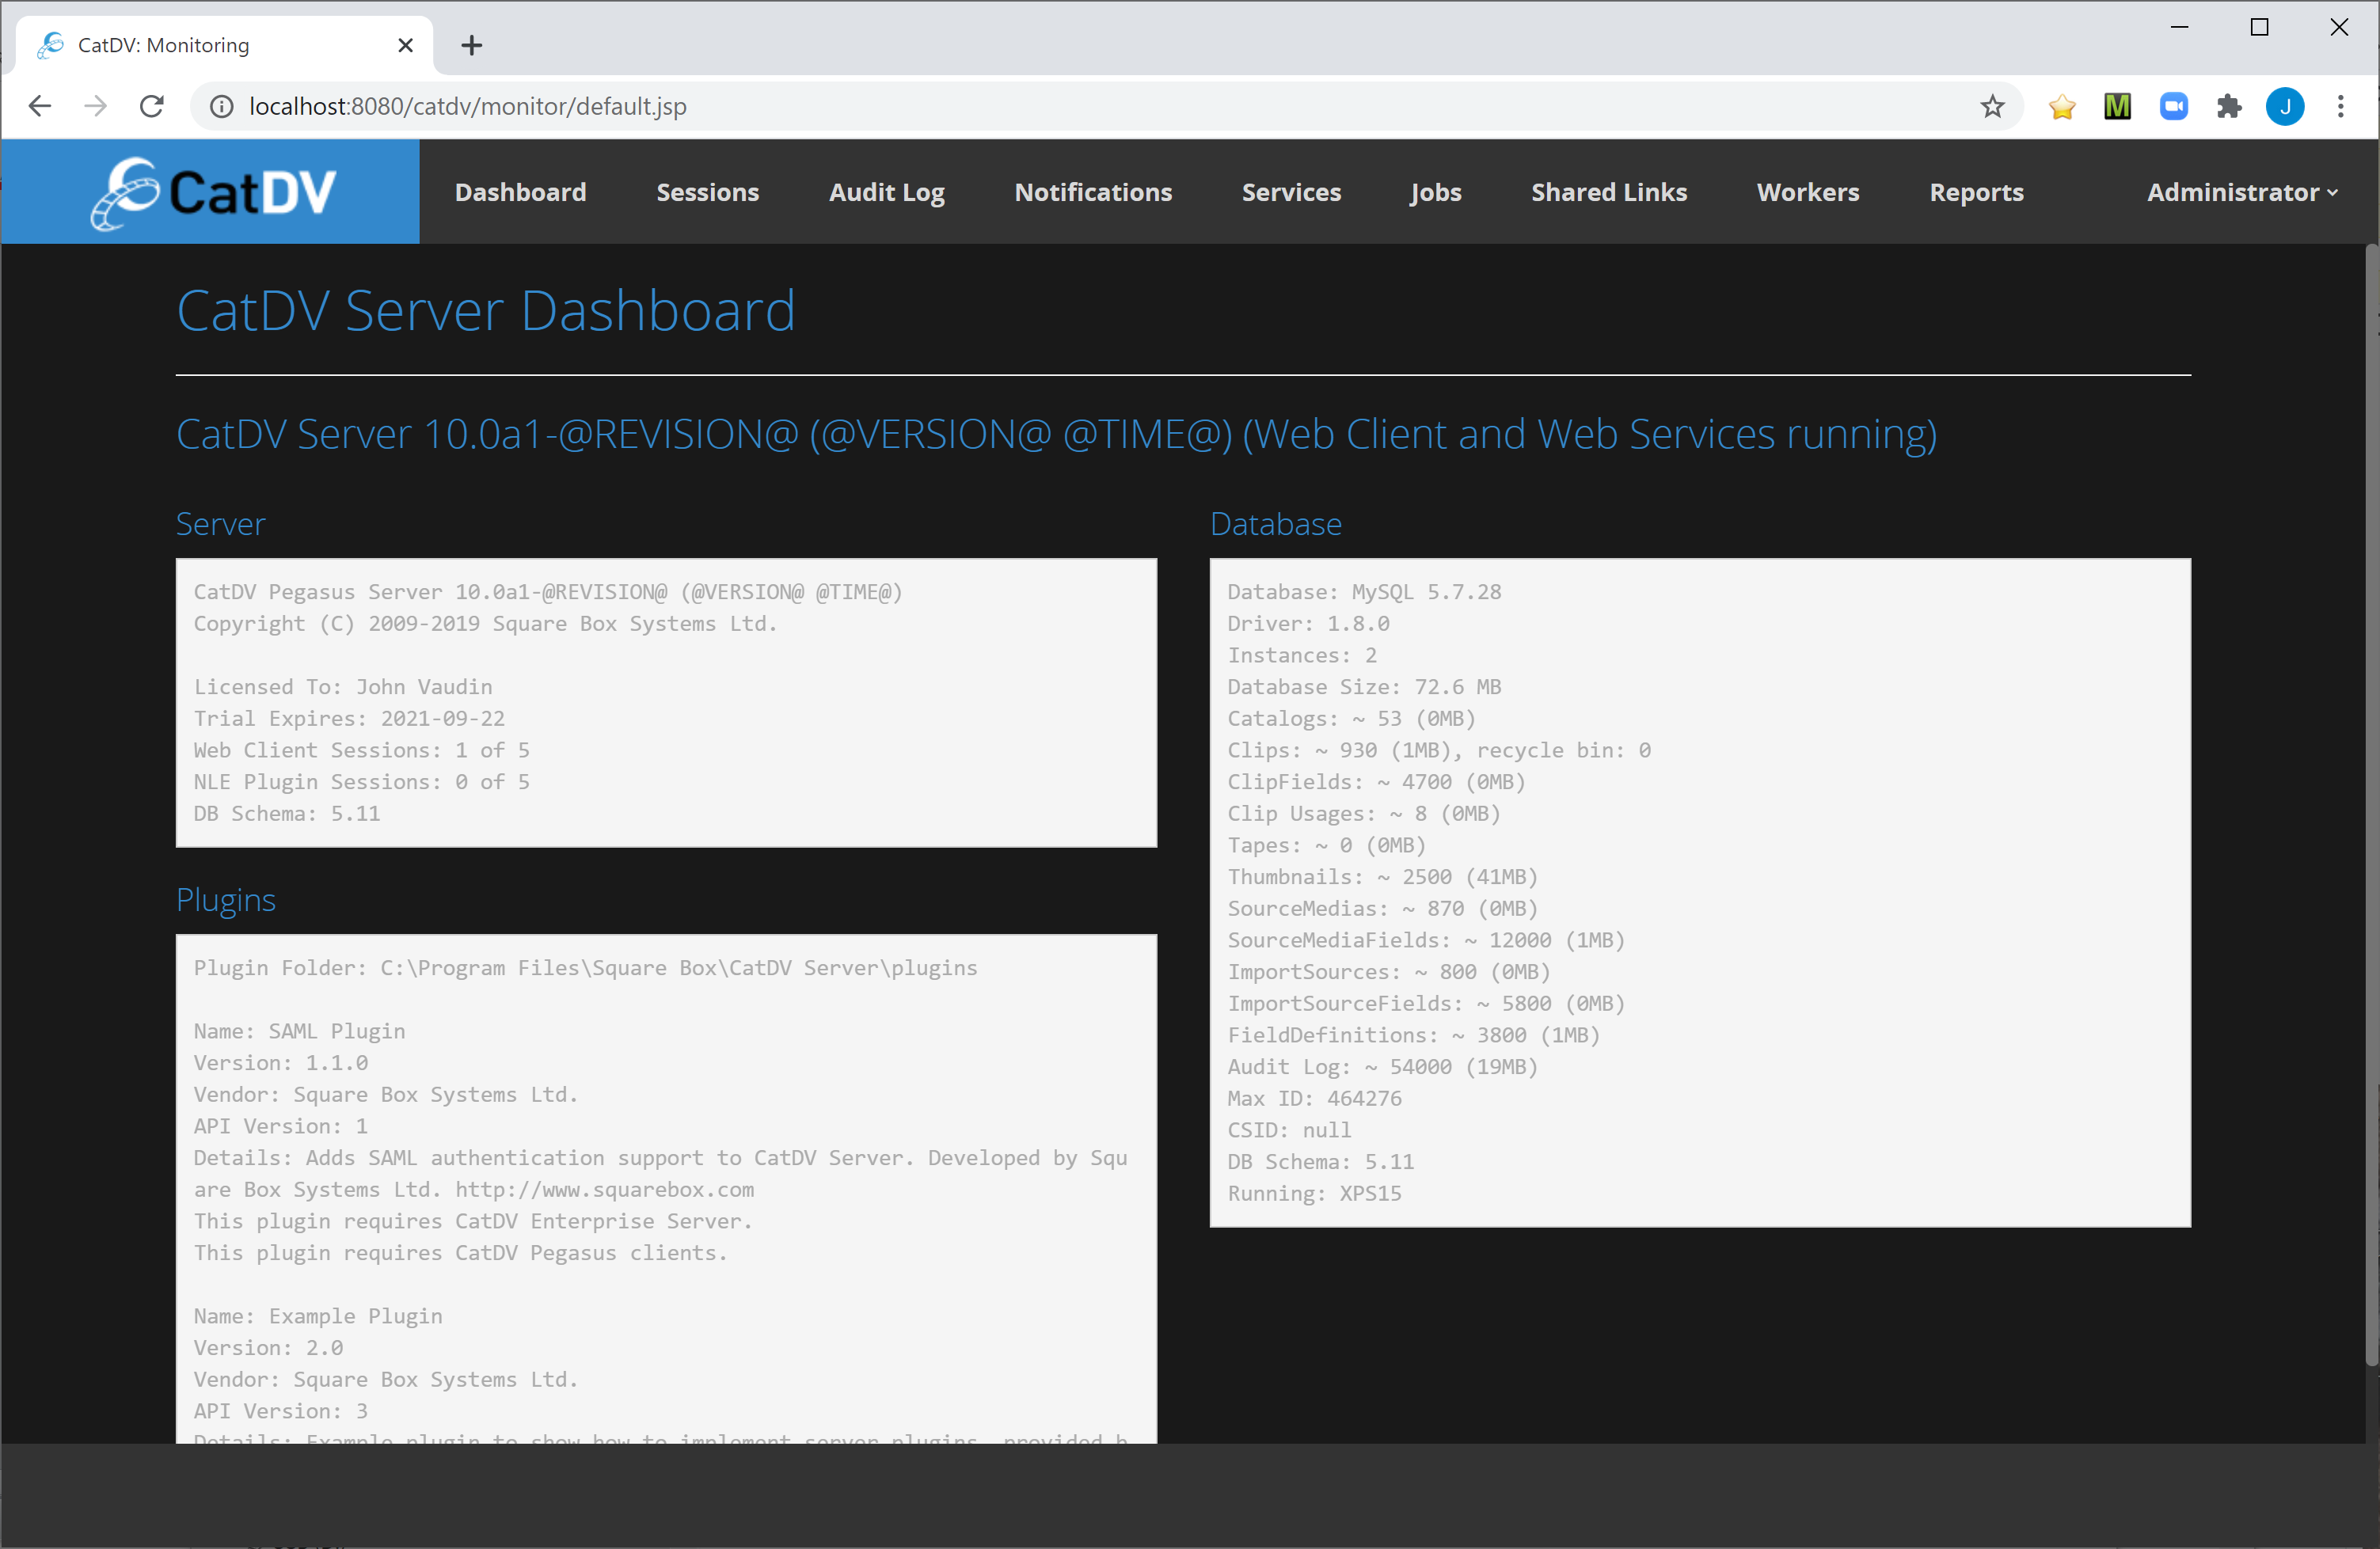
Task: Click the Copyright Square Box Systems line
Action: pos(485,624)
